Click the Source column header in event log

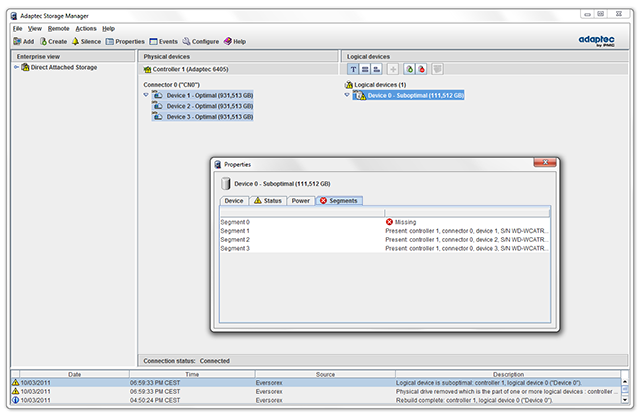[x=325, y=374]
